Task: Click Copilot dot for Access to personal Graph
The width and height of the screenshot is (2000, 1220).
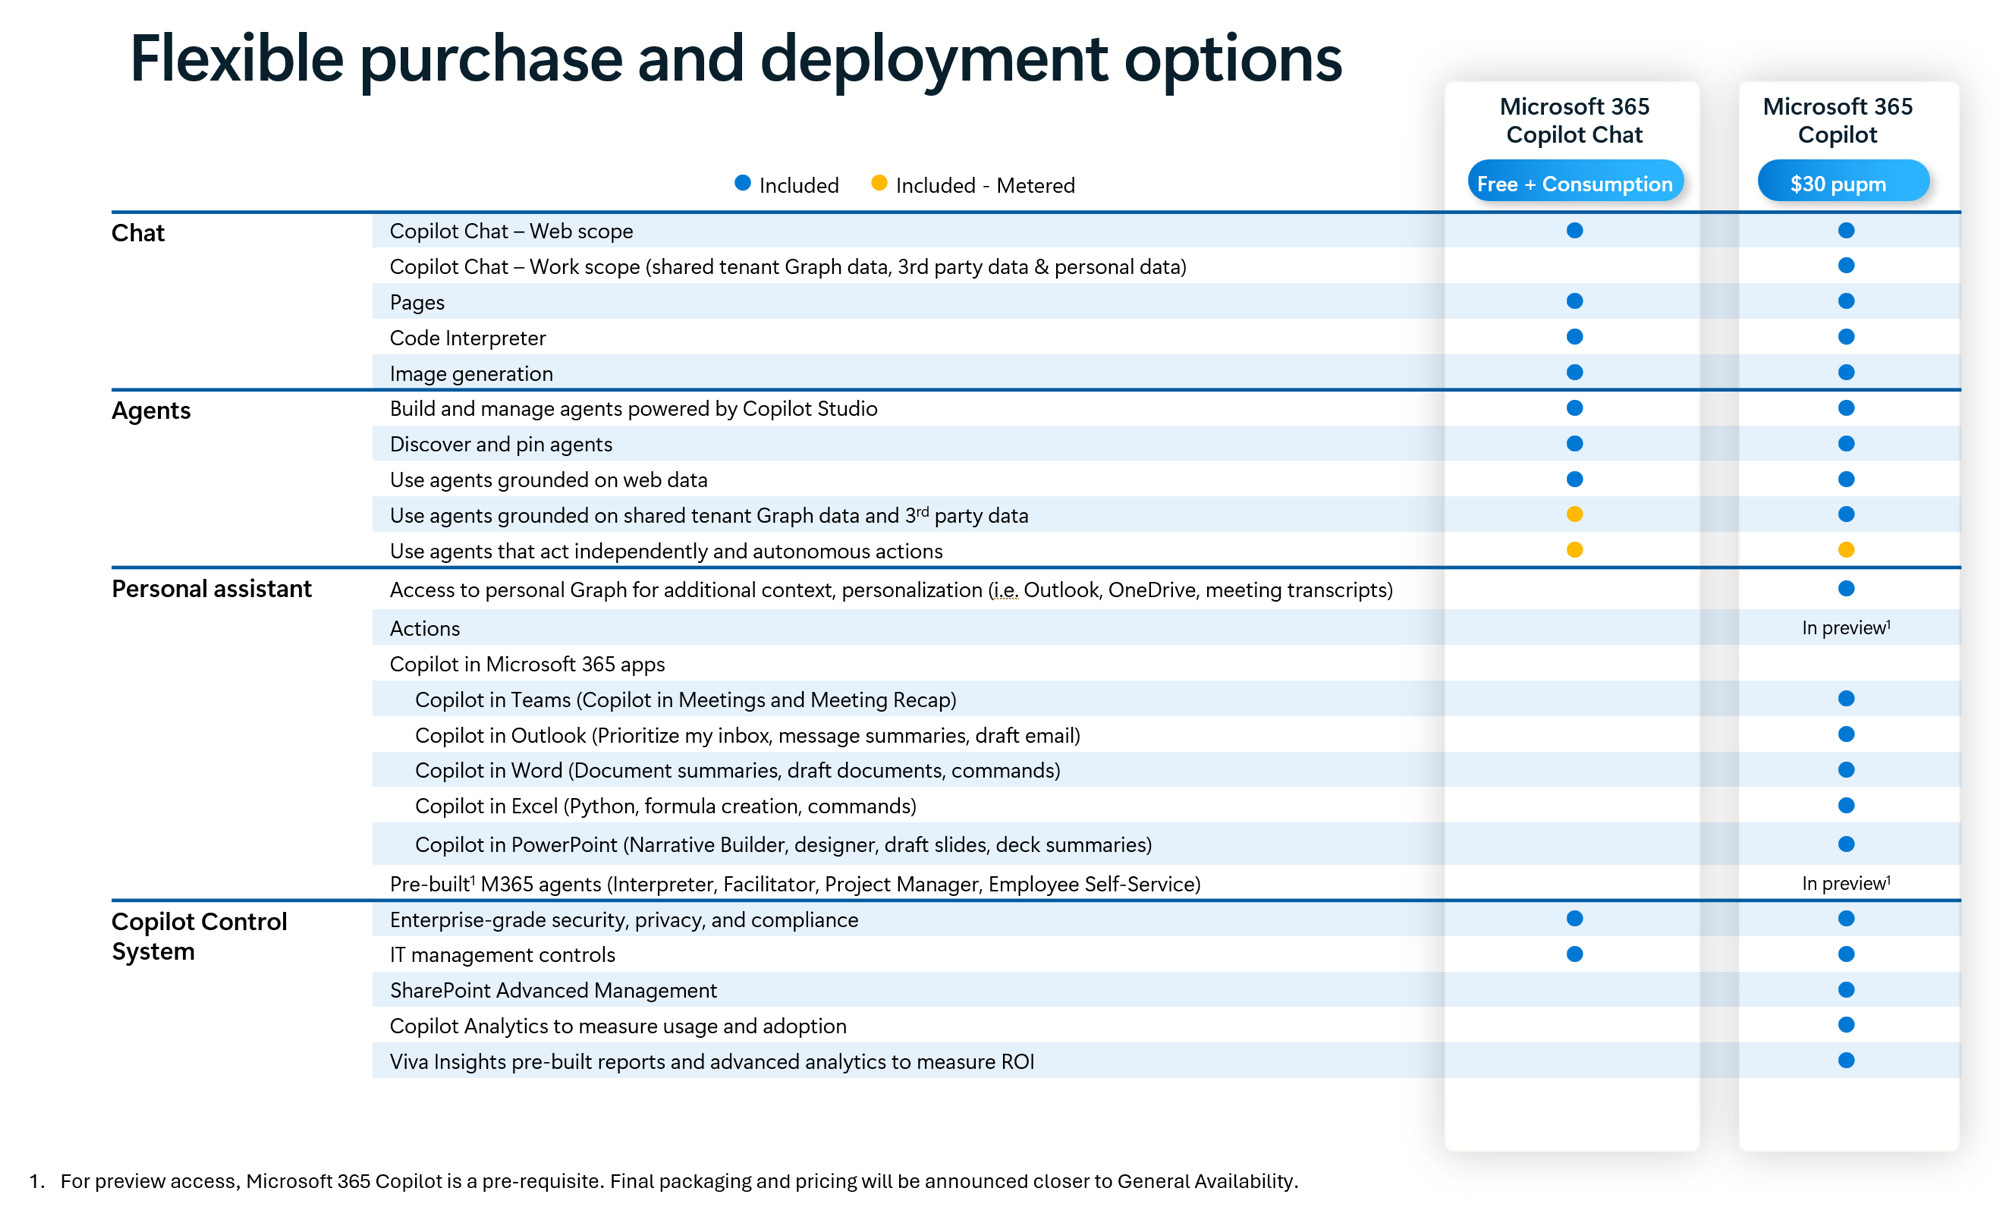Action: click(x=1846, y=589)
